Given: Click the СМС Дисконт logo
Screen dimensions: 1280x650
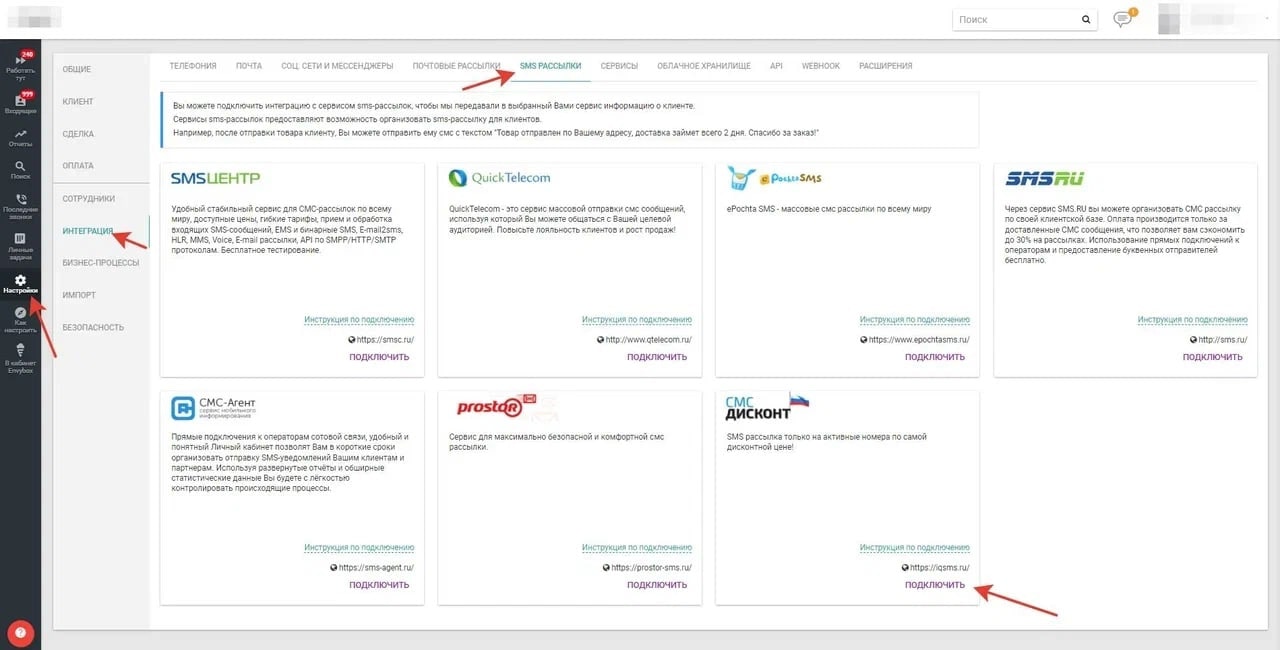Looking at the screenshot, I should coord(767,406).
